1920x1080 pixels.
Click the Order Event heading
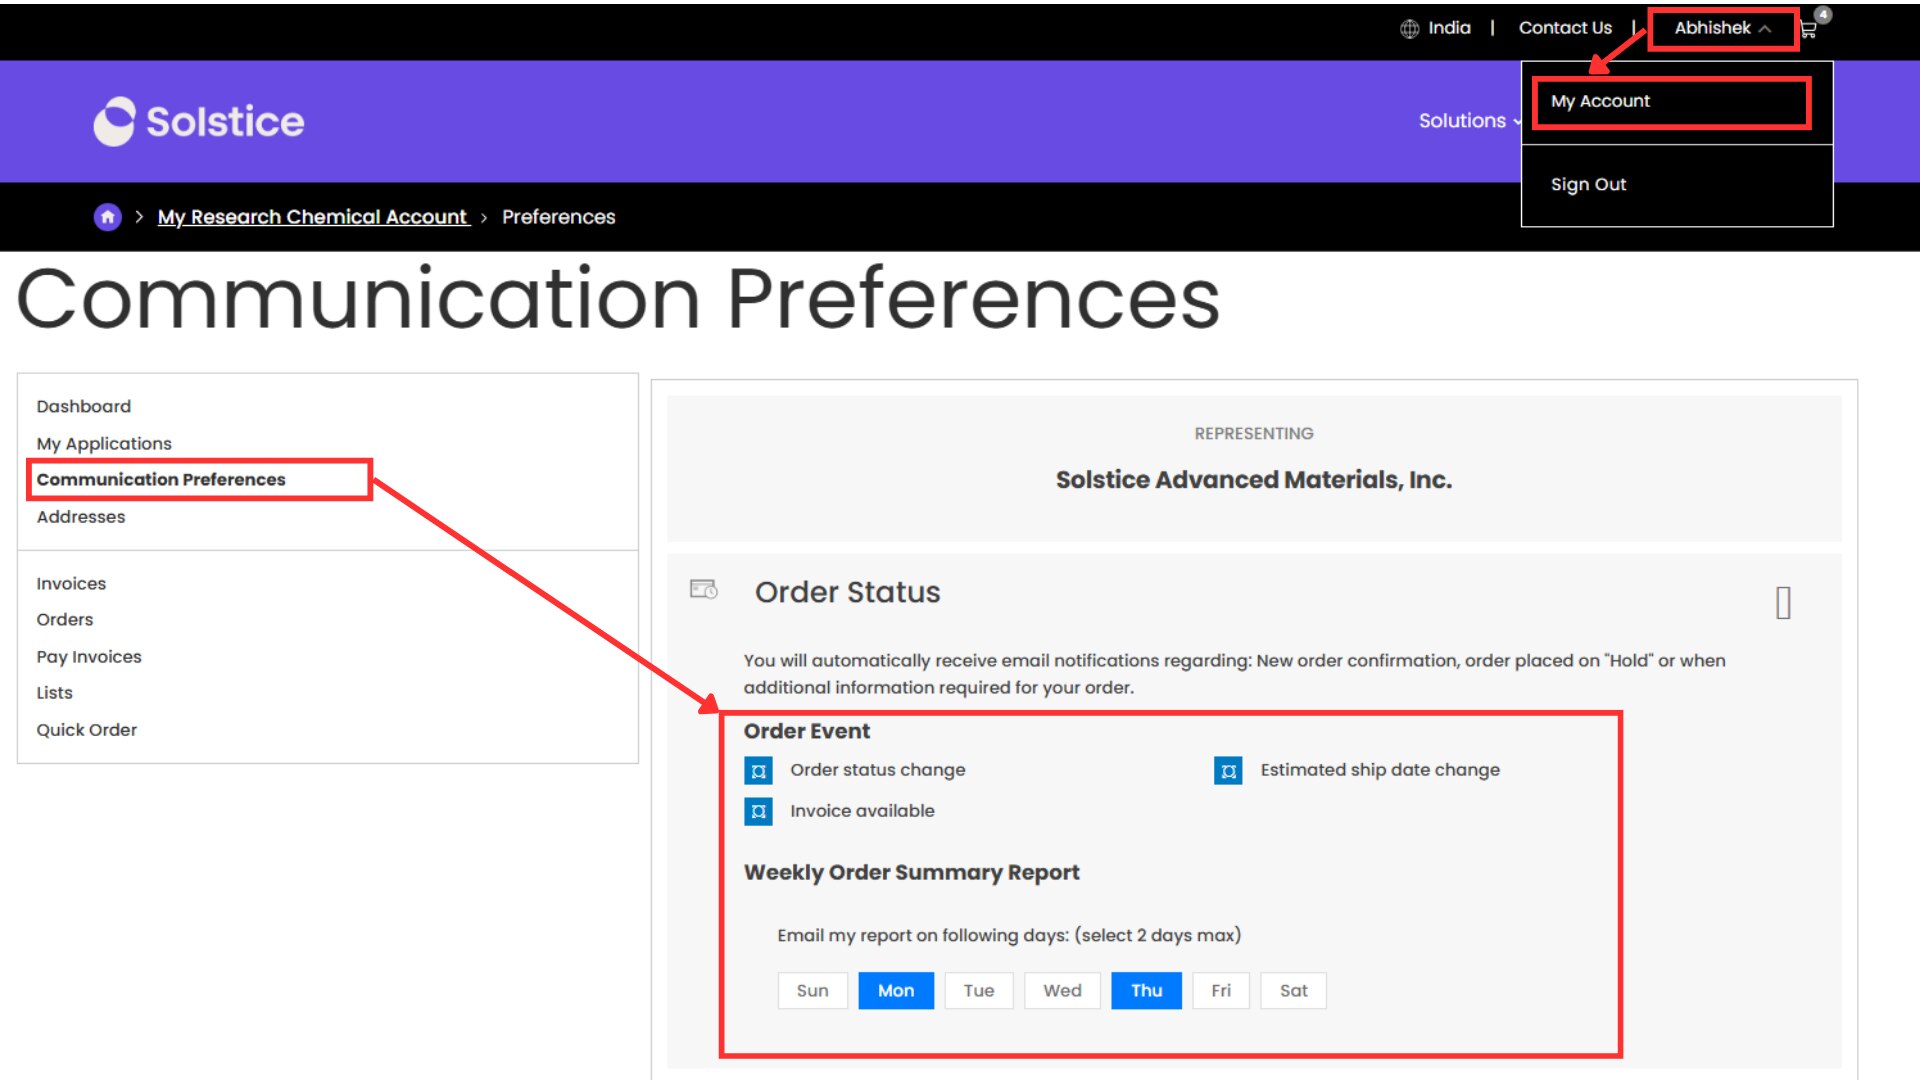pos(807,731)
